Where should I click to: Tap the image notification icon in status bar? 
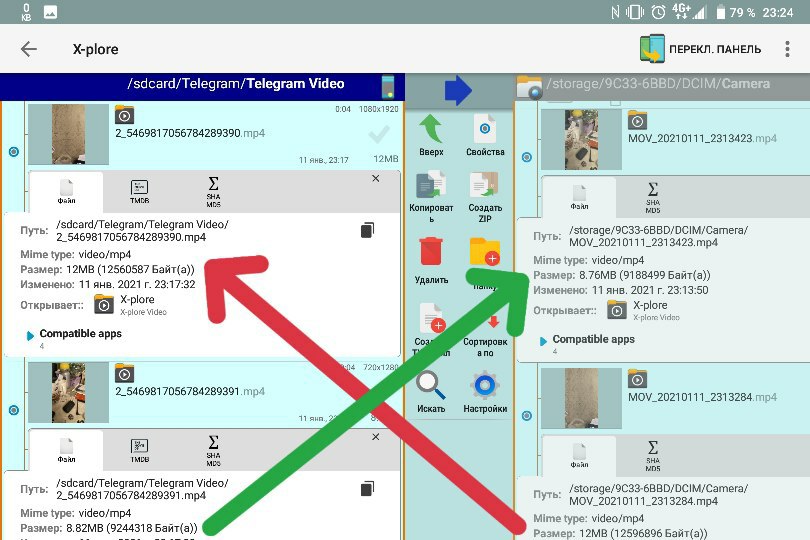point(50,12)
